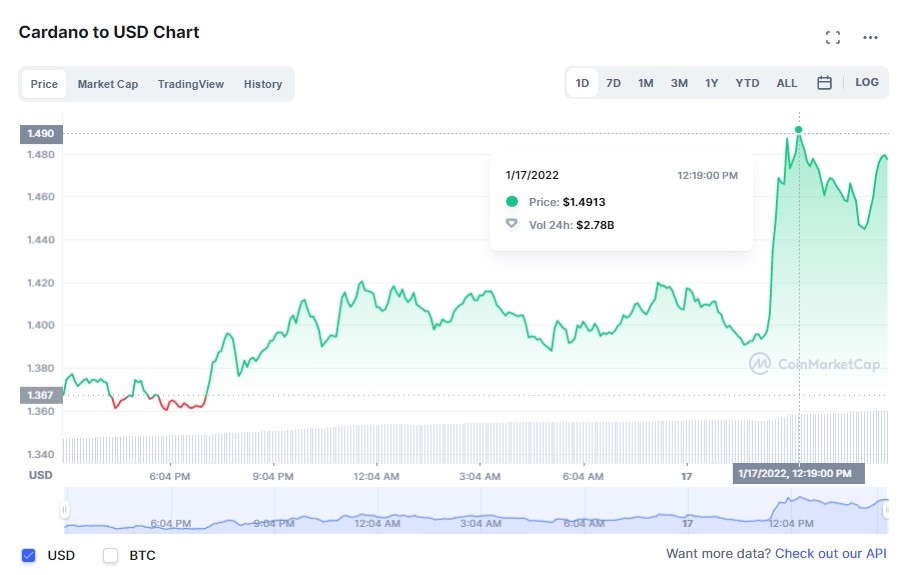Enable the USD currency checkbox
The width and height of the screenshot is (902, 575).
click(29, 555)
